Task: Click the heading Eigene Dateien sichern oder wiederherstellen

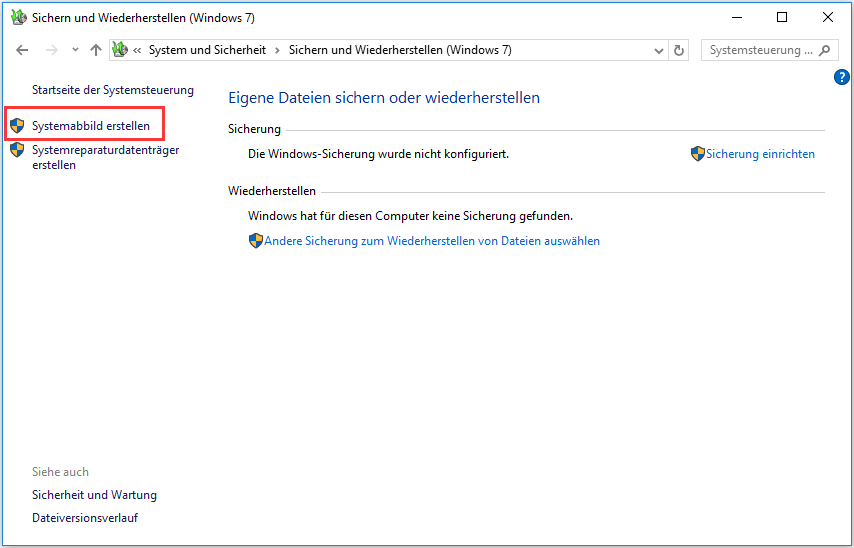Action: pos(384,98)
